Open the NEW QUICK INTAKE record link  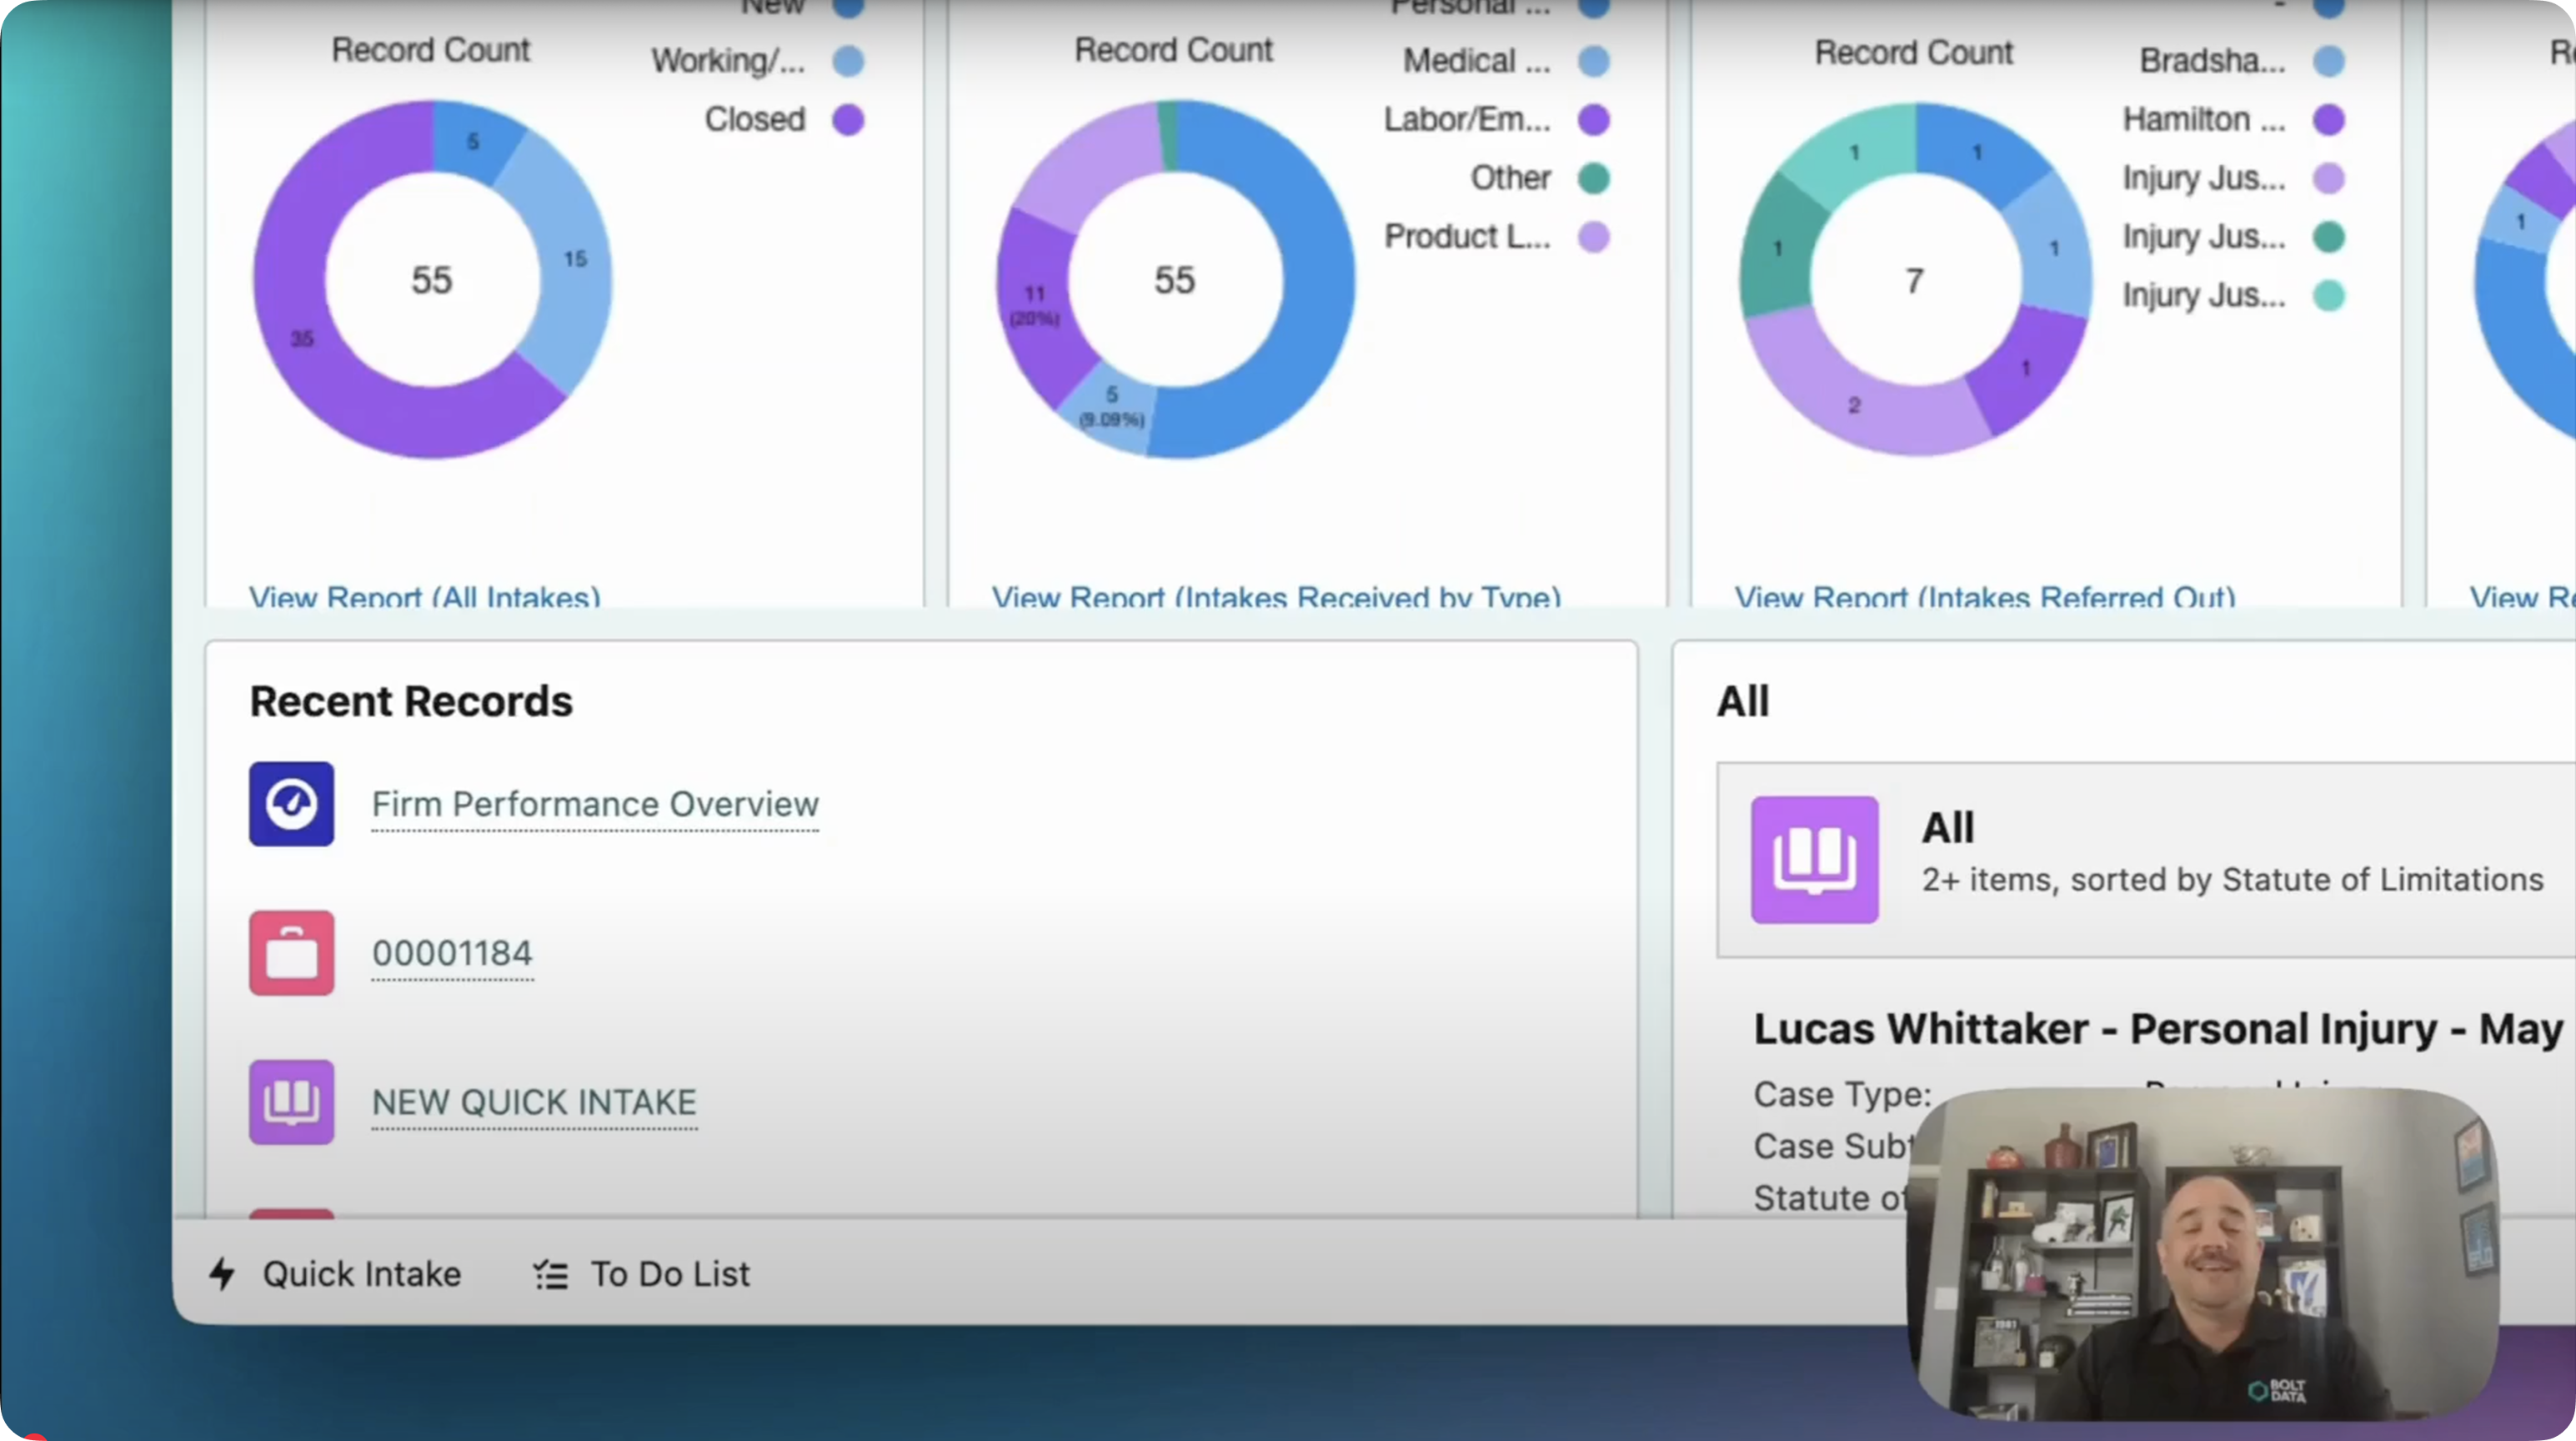coord(534,1102)
